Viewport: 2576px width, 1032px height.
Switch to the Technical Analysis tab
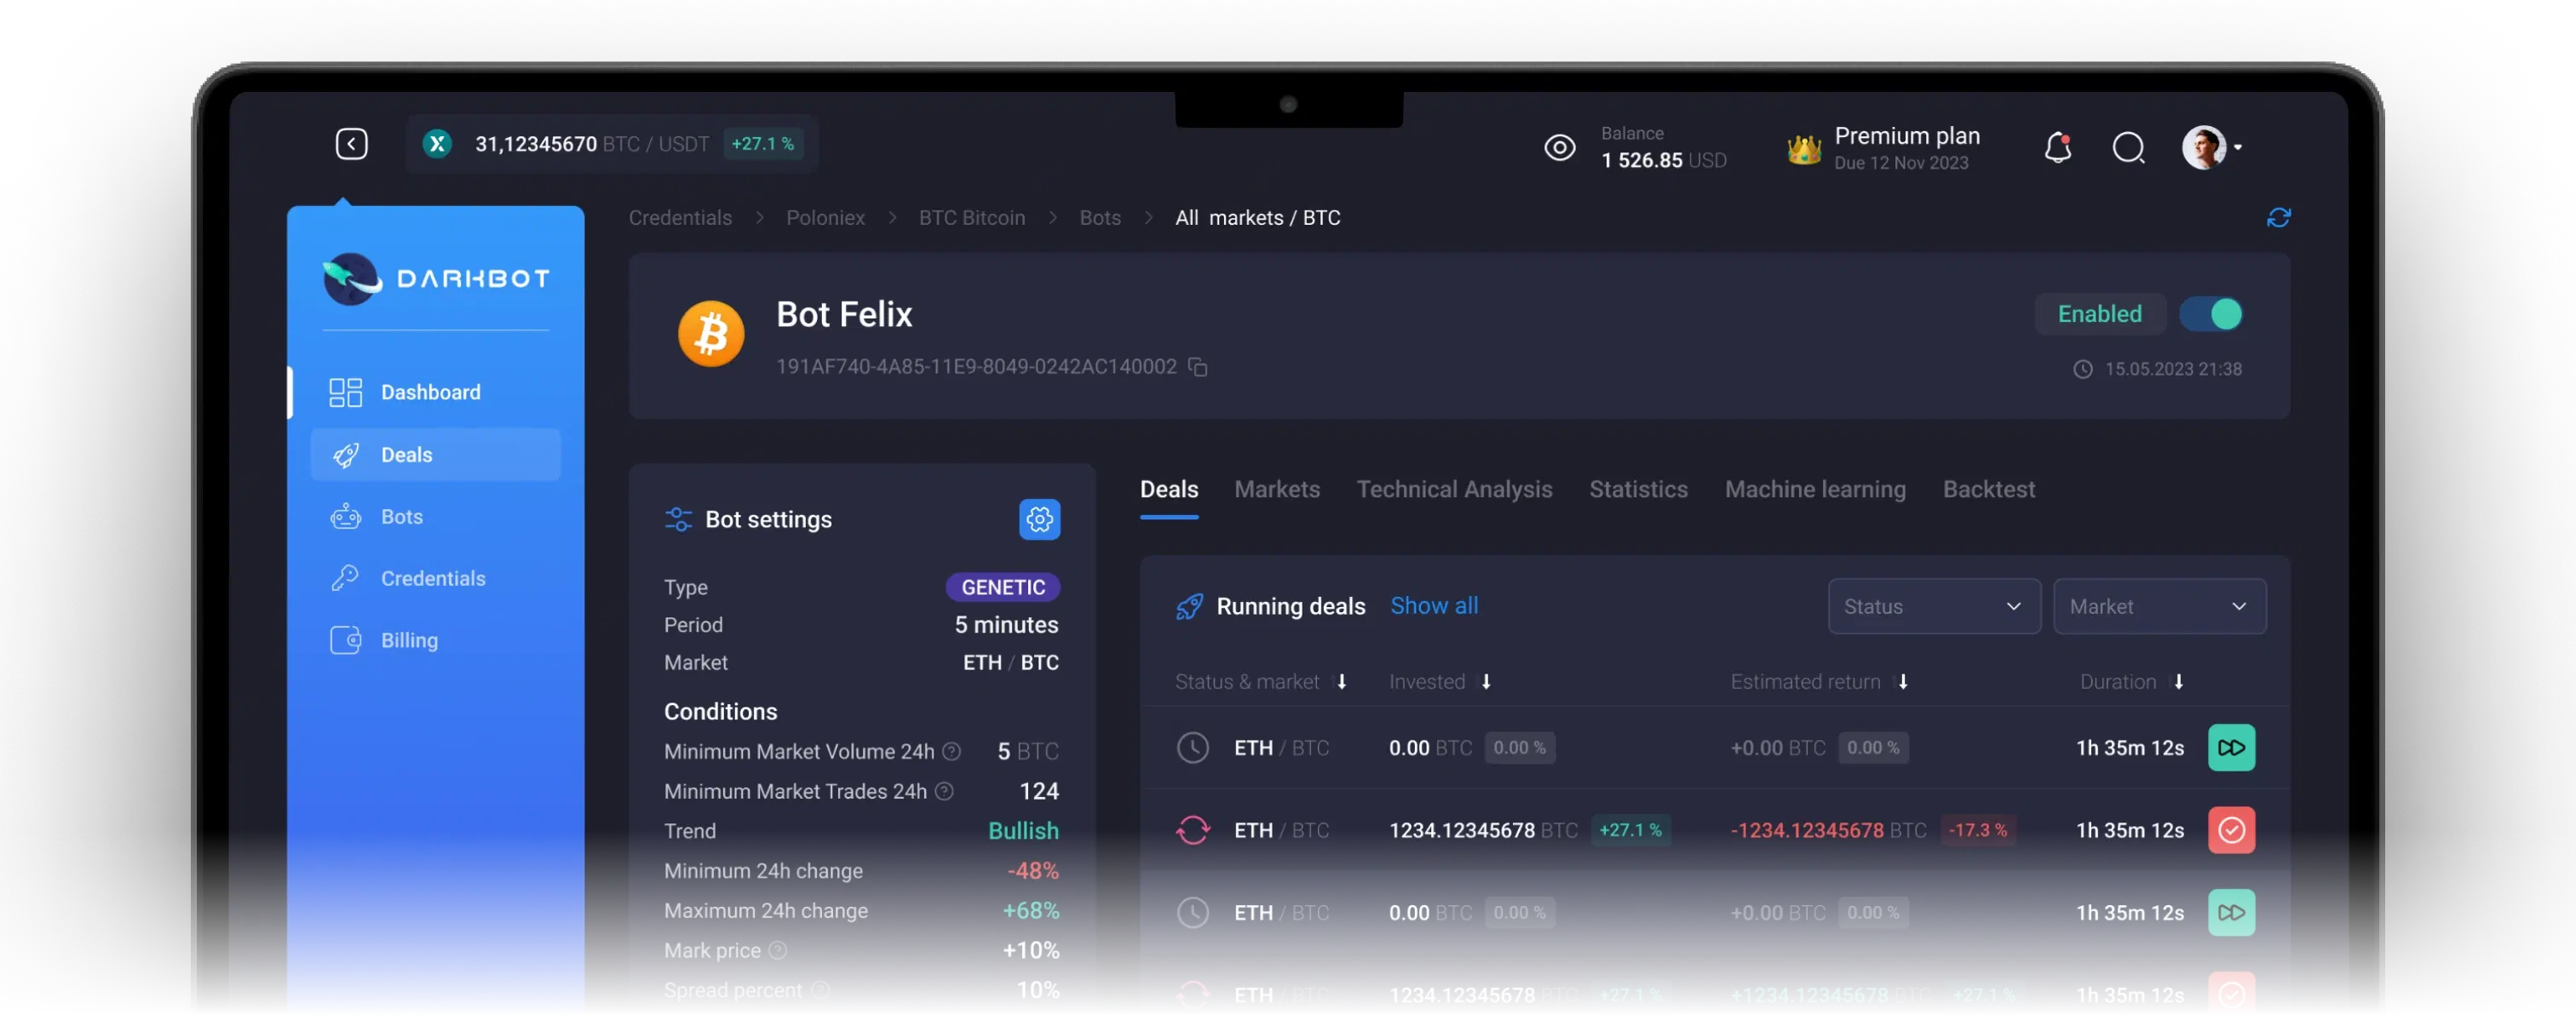tap(1454, 488)
